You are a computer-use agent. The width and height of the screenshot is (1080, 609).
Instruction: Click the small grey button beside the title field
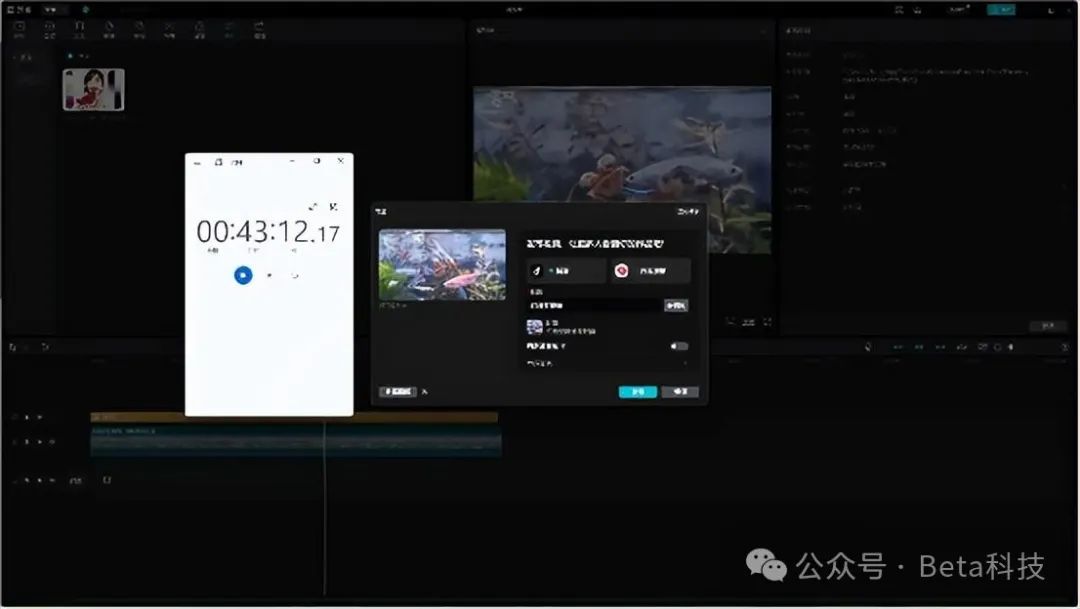coord(676,305)
